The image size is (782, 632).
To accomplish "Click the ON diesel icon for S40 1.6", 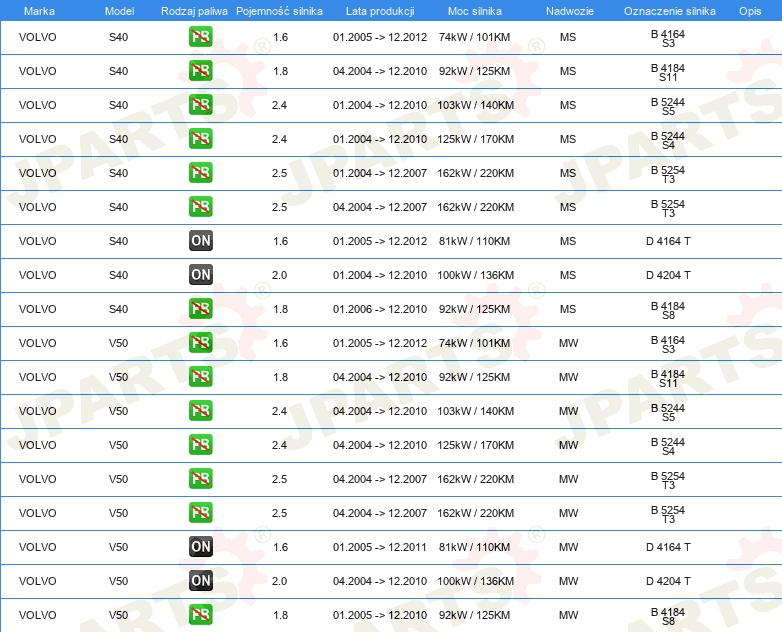I will coord(200,240).
